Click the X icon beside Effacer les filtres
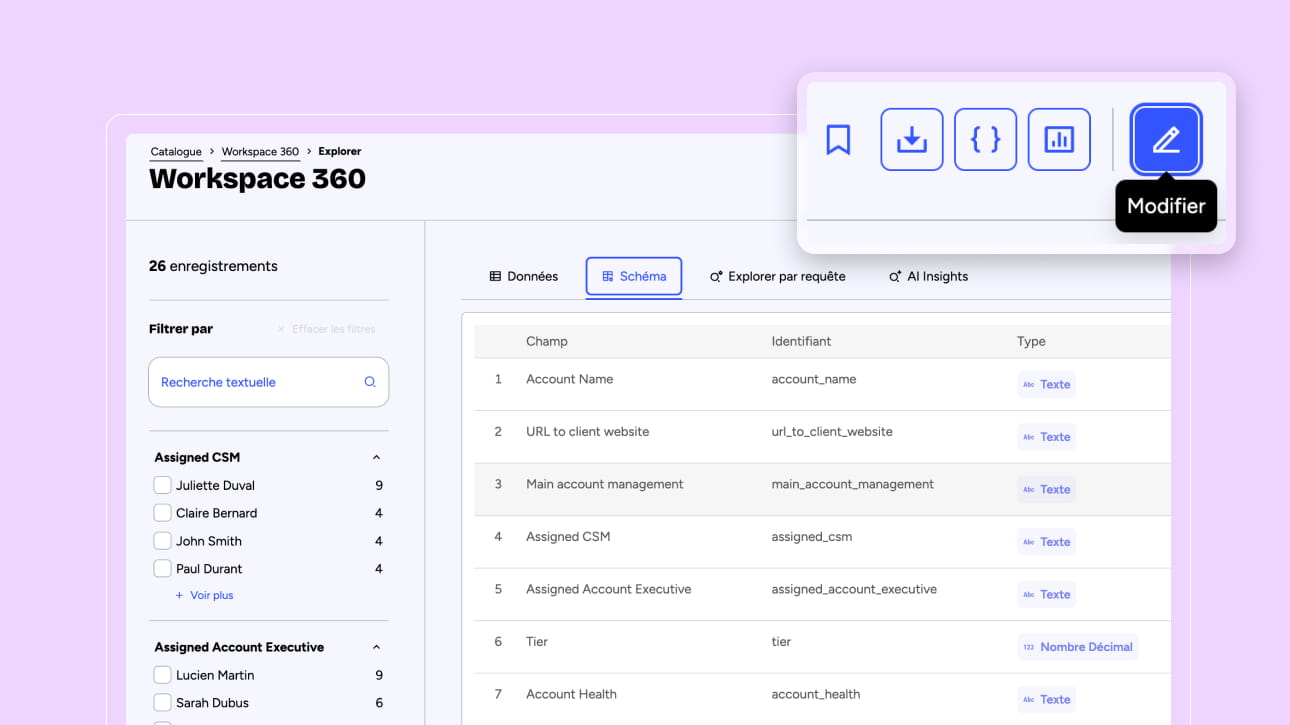The height and width of the screenshot is (725, 1290). click(x=281, y=329)
